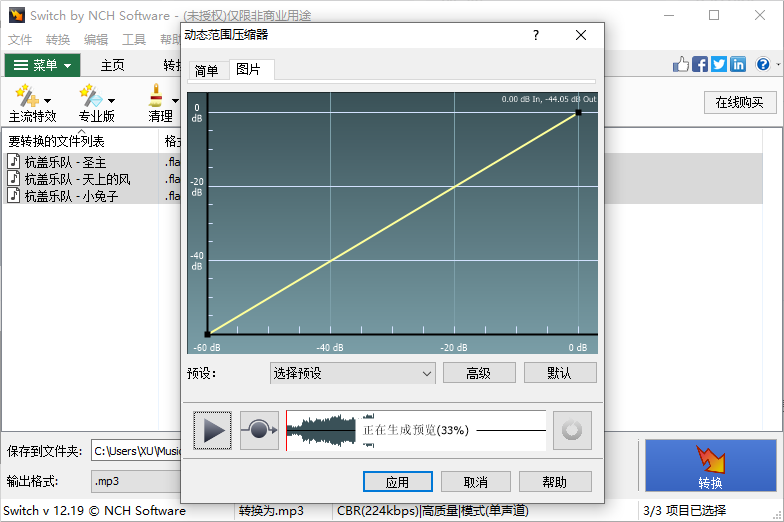
Task: Click the 高级 button
Action: (479, 373)
